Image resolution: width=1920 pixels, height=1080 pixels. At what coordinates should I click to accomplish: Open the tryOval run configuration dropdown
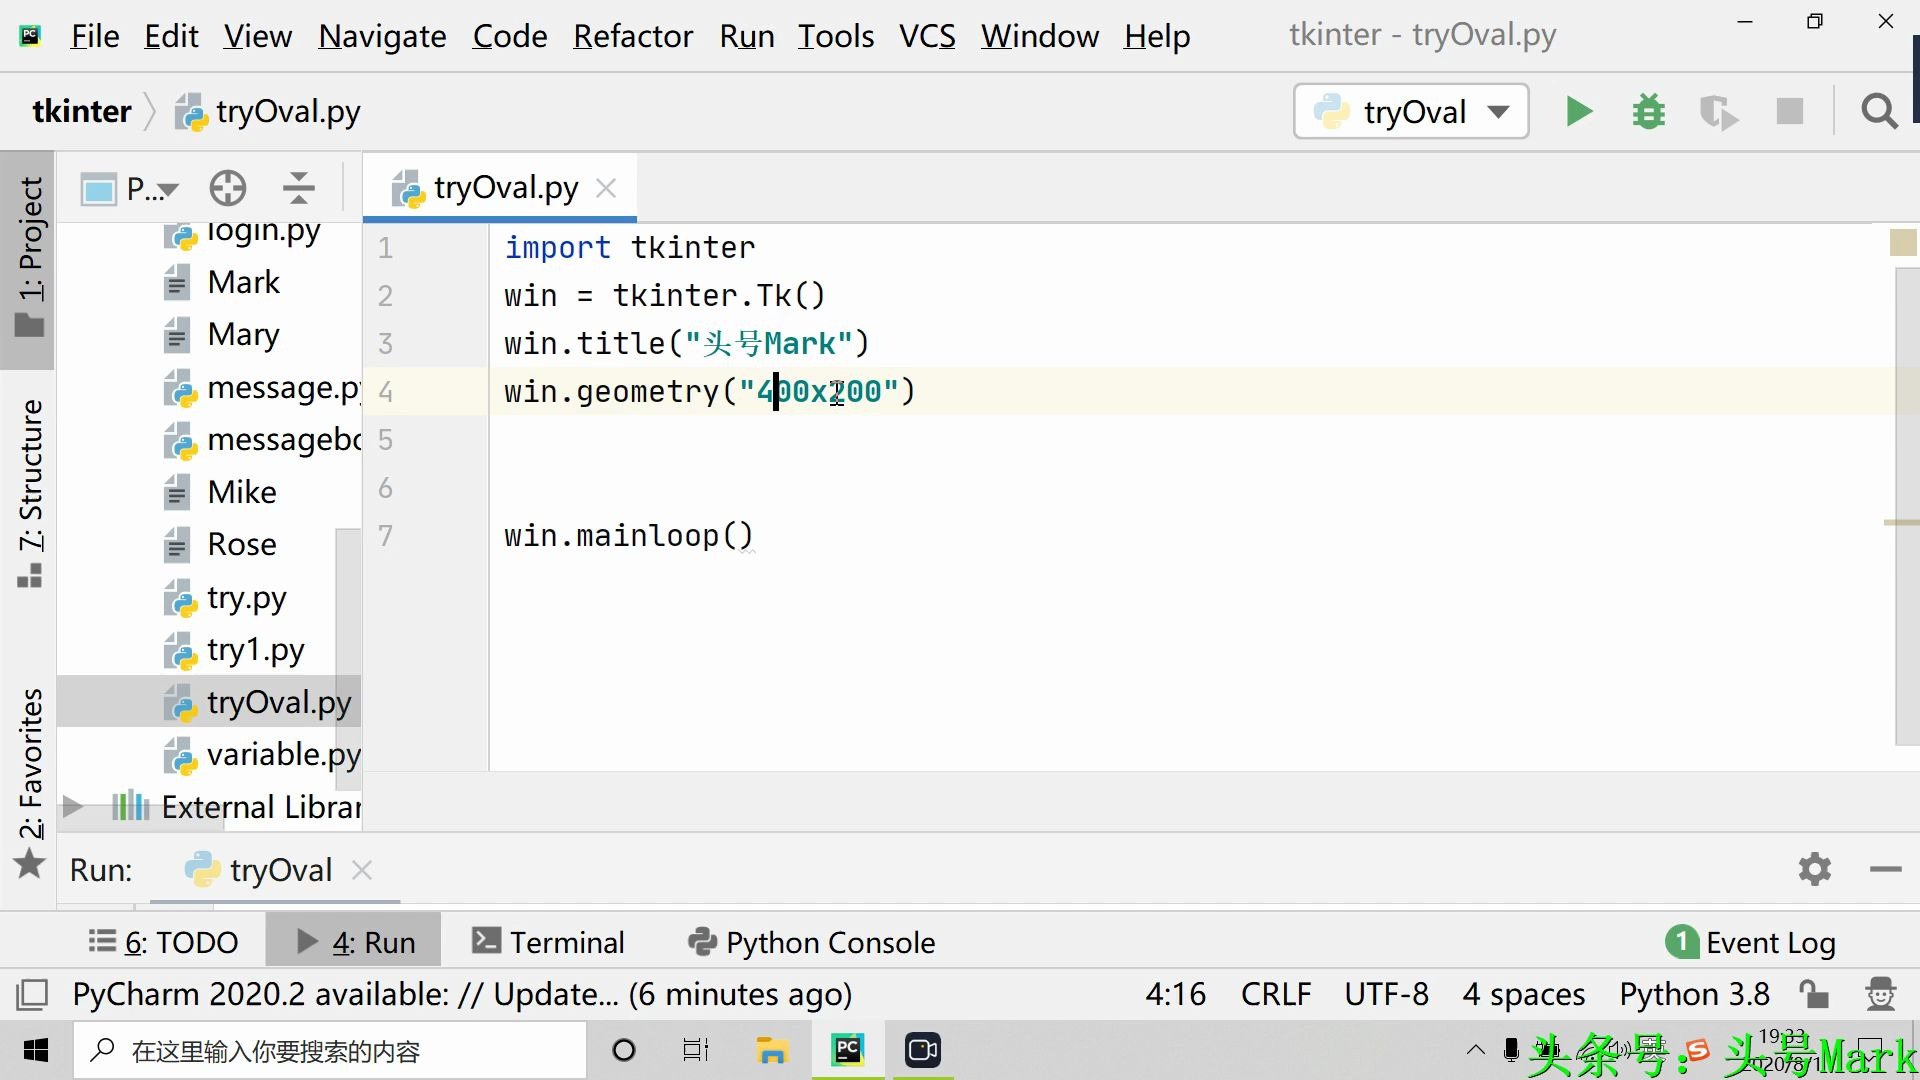tap(1411, 111)
